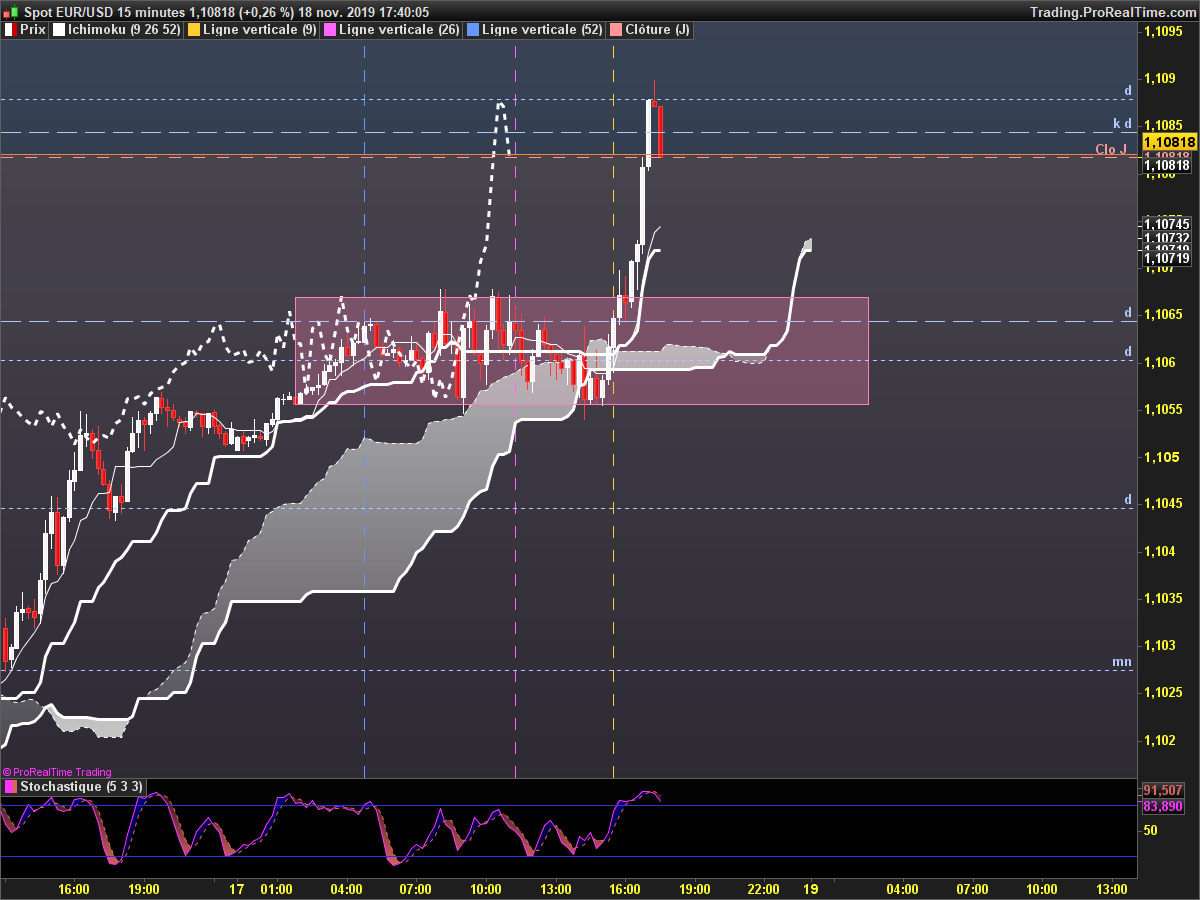This screenshot has height=900, width=1200.
Task: Click the Clôture (J) legend swatch
Action: coord(616,30)
